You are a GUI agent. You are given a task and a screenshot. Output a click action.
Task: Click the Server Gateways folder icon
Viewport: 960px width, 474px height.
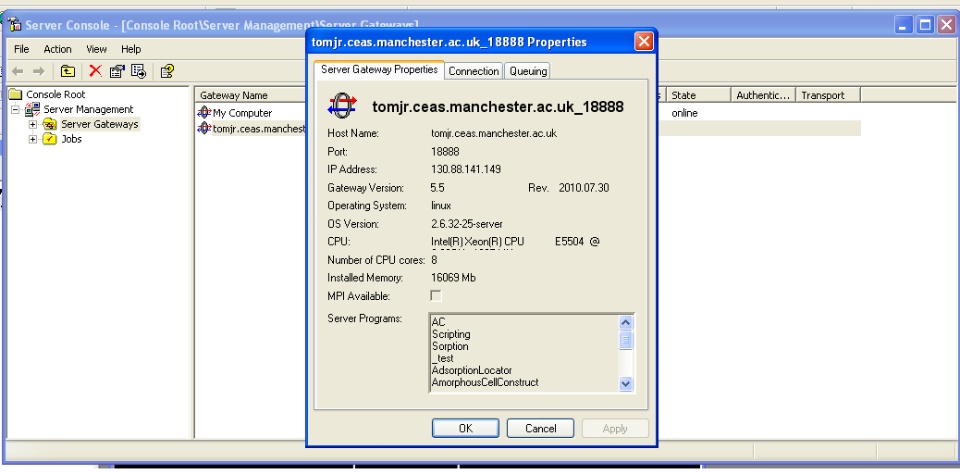click(x=50, y=124)
